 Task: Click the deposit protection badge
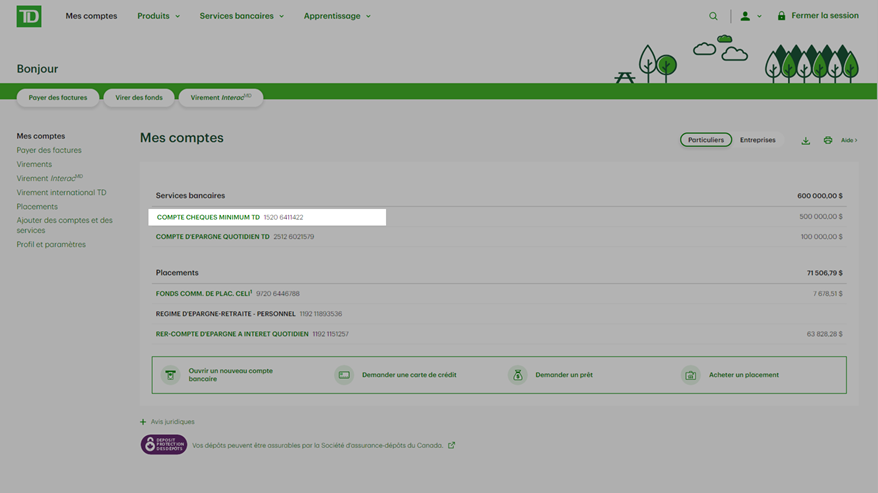pyautogui.click(x=164, y=445)
